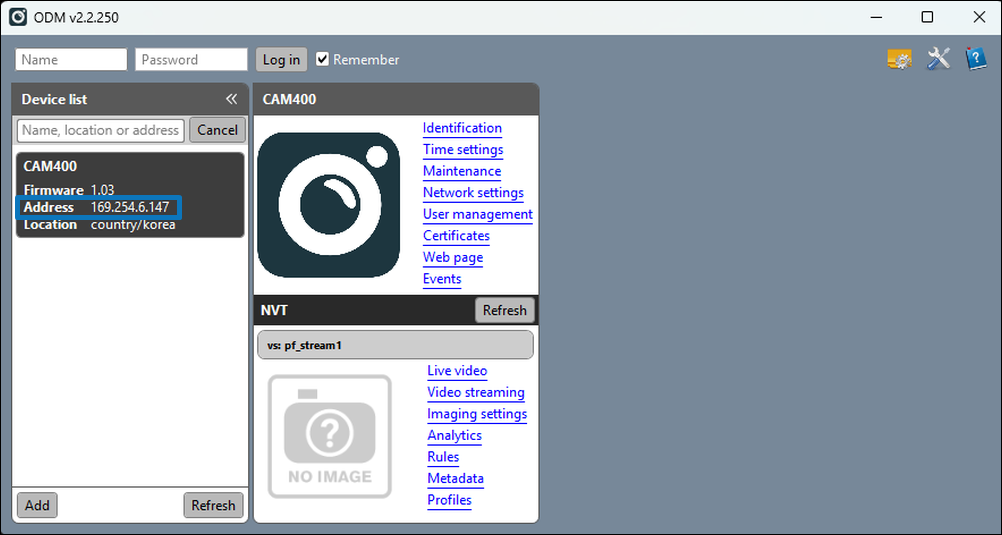Viewport: 1002px width, 535px height.
Task: Select the CAM400 device entry
Action: pos(130,195)
